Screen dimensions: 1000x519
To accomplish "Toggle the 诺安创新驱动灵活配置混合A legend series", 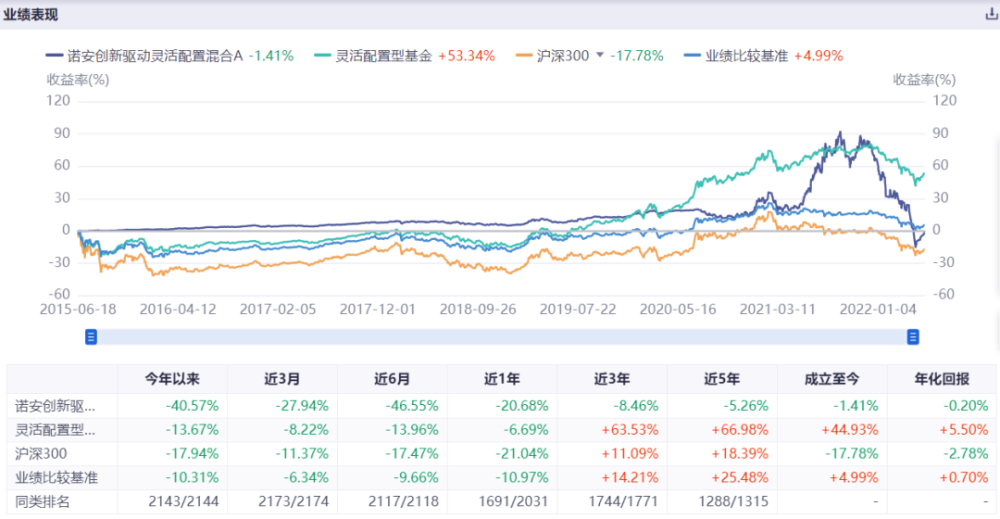I will [x=144, y=56].
